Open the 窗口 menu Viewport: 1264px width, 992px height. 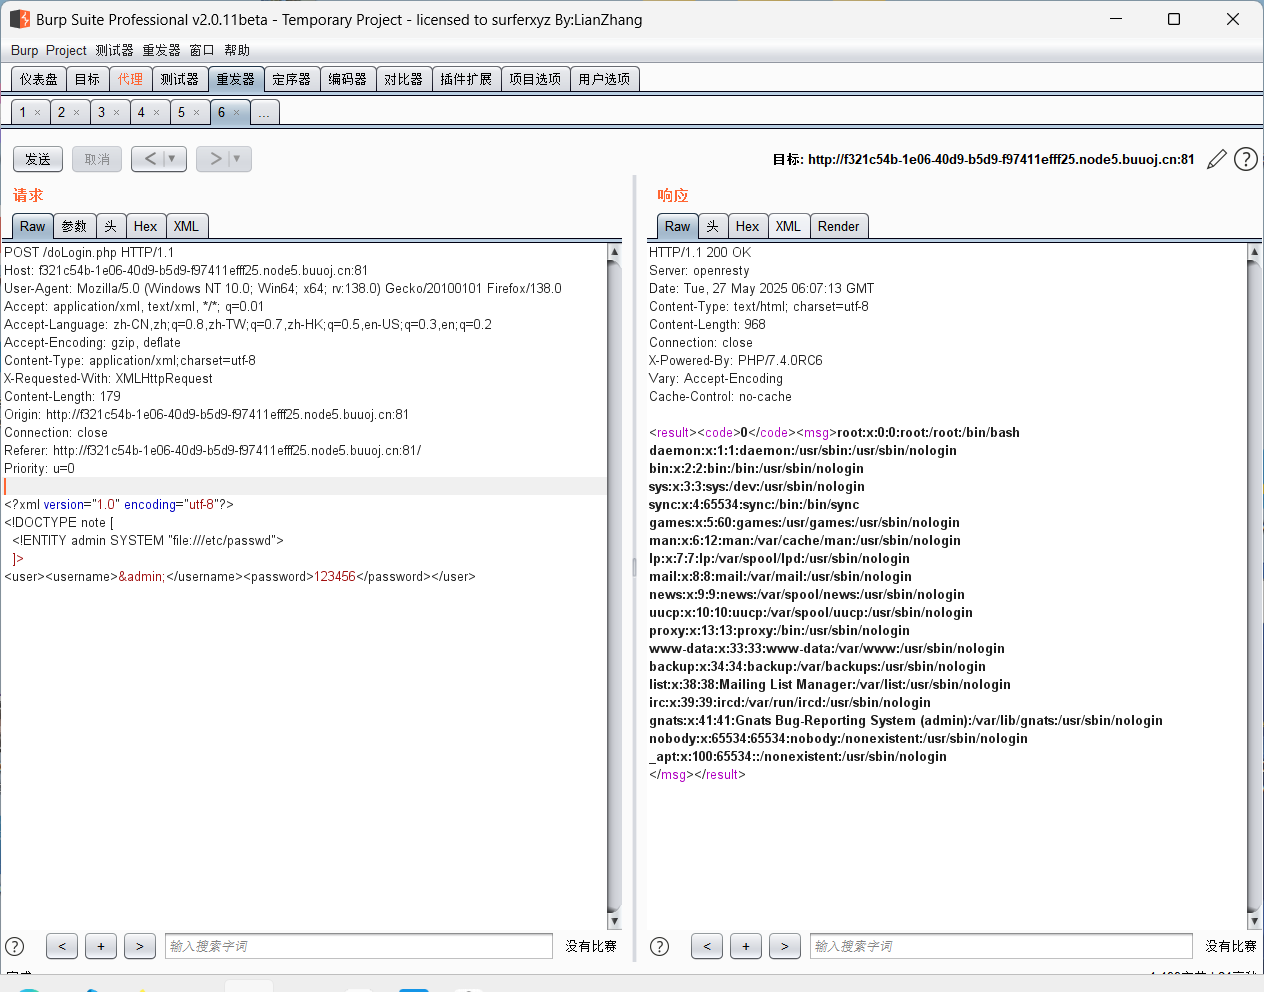(202, 50)
